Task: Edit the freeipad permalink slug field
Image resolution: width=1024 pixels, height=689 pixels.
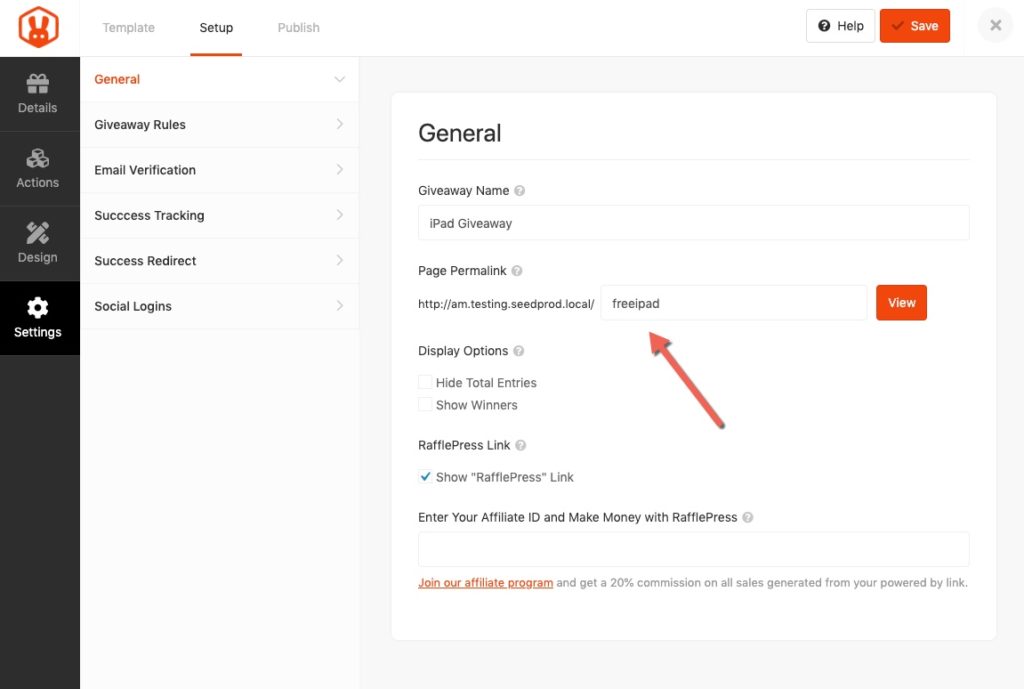Action: [x=734, y=303]
